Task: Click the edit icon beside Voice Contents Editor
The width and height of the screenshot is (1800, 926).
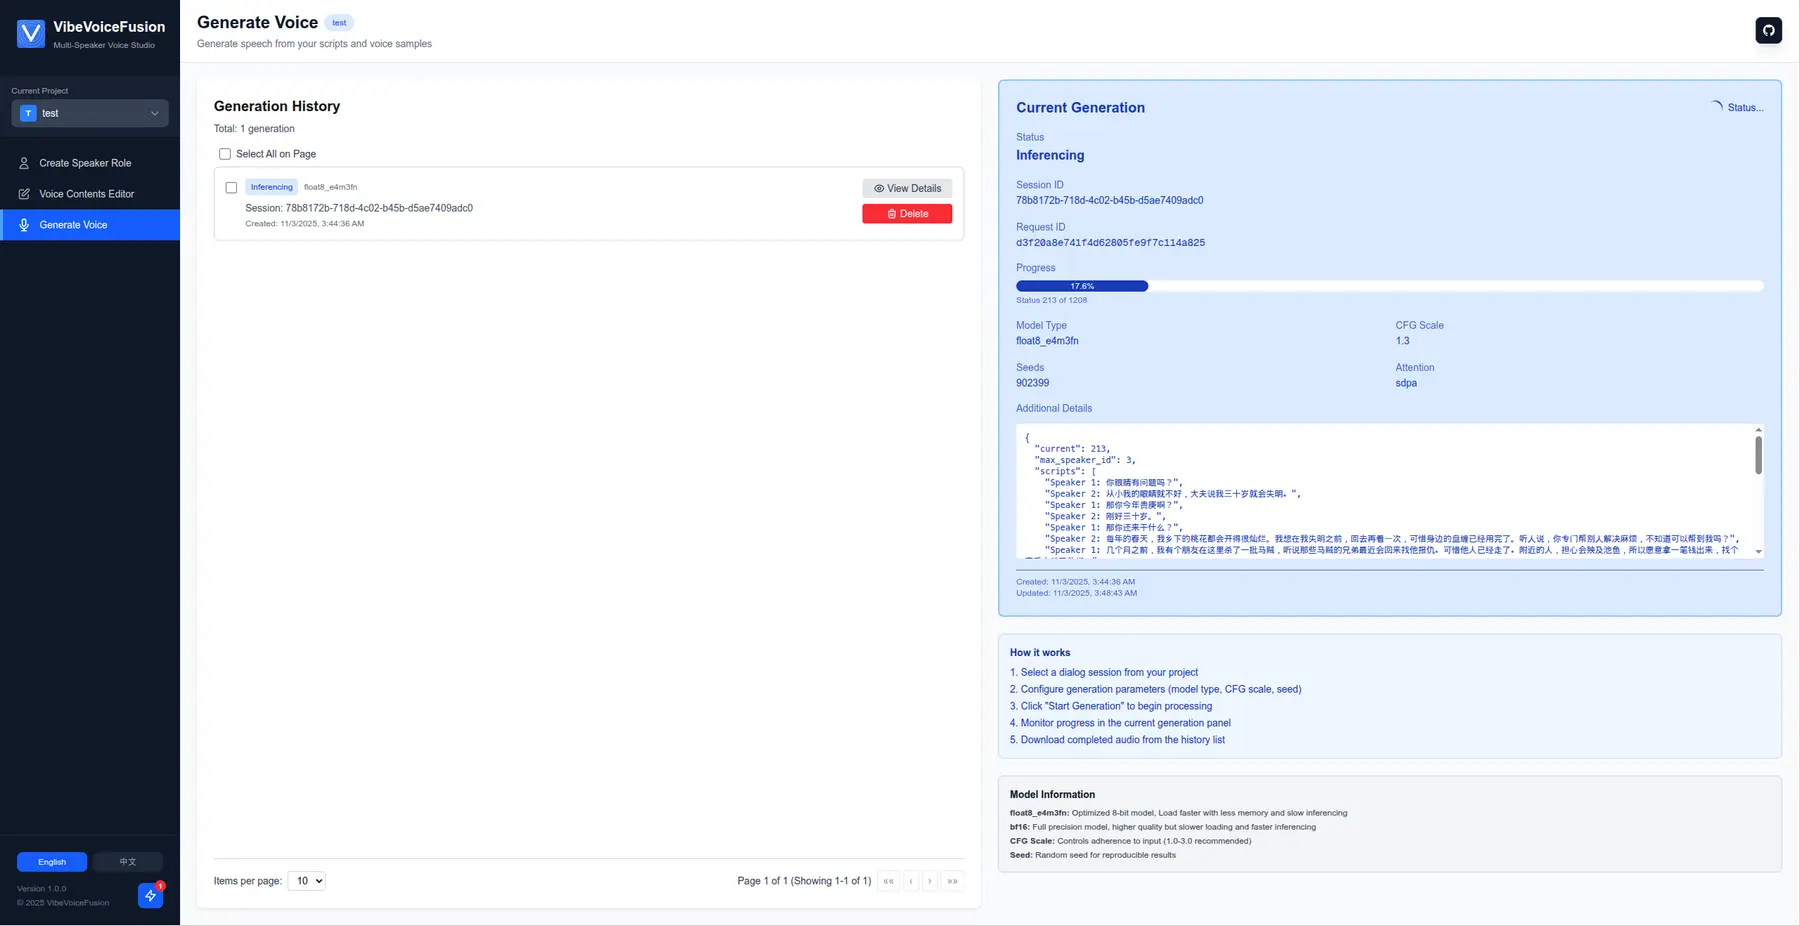Action: tap(24, 194)
